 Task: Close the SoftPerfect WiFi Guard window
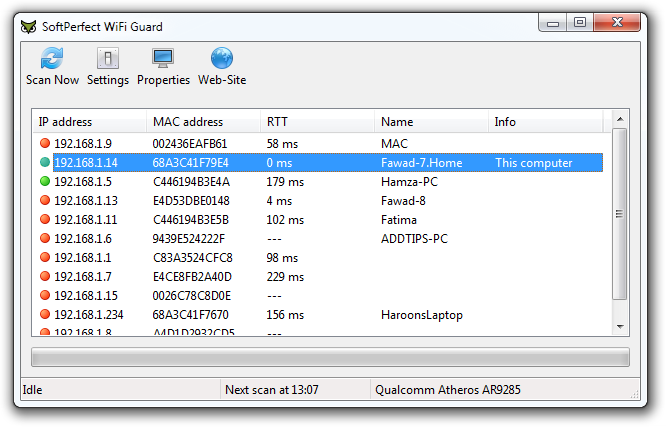[617, 23]
